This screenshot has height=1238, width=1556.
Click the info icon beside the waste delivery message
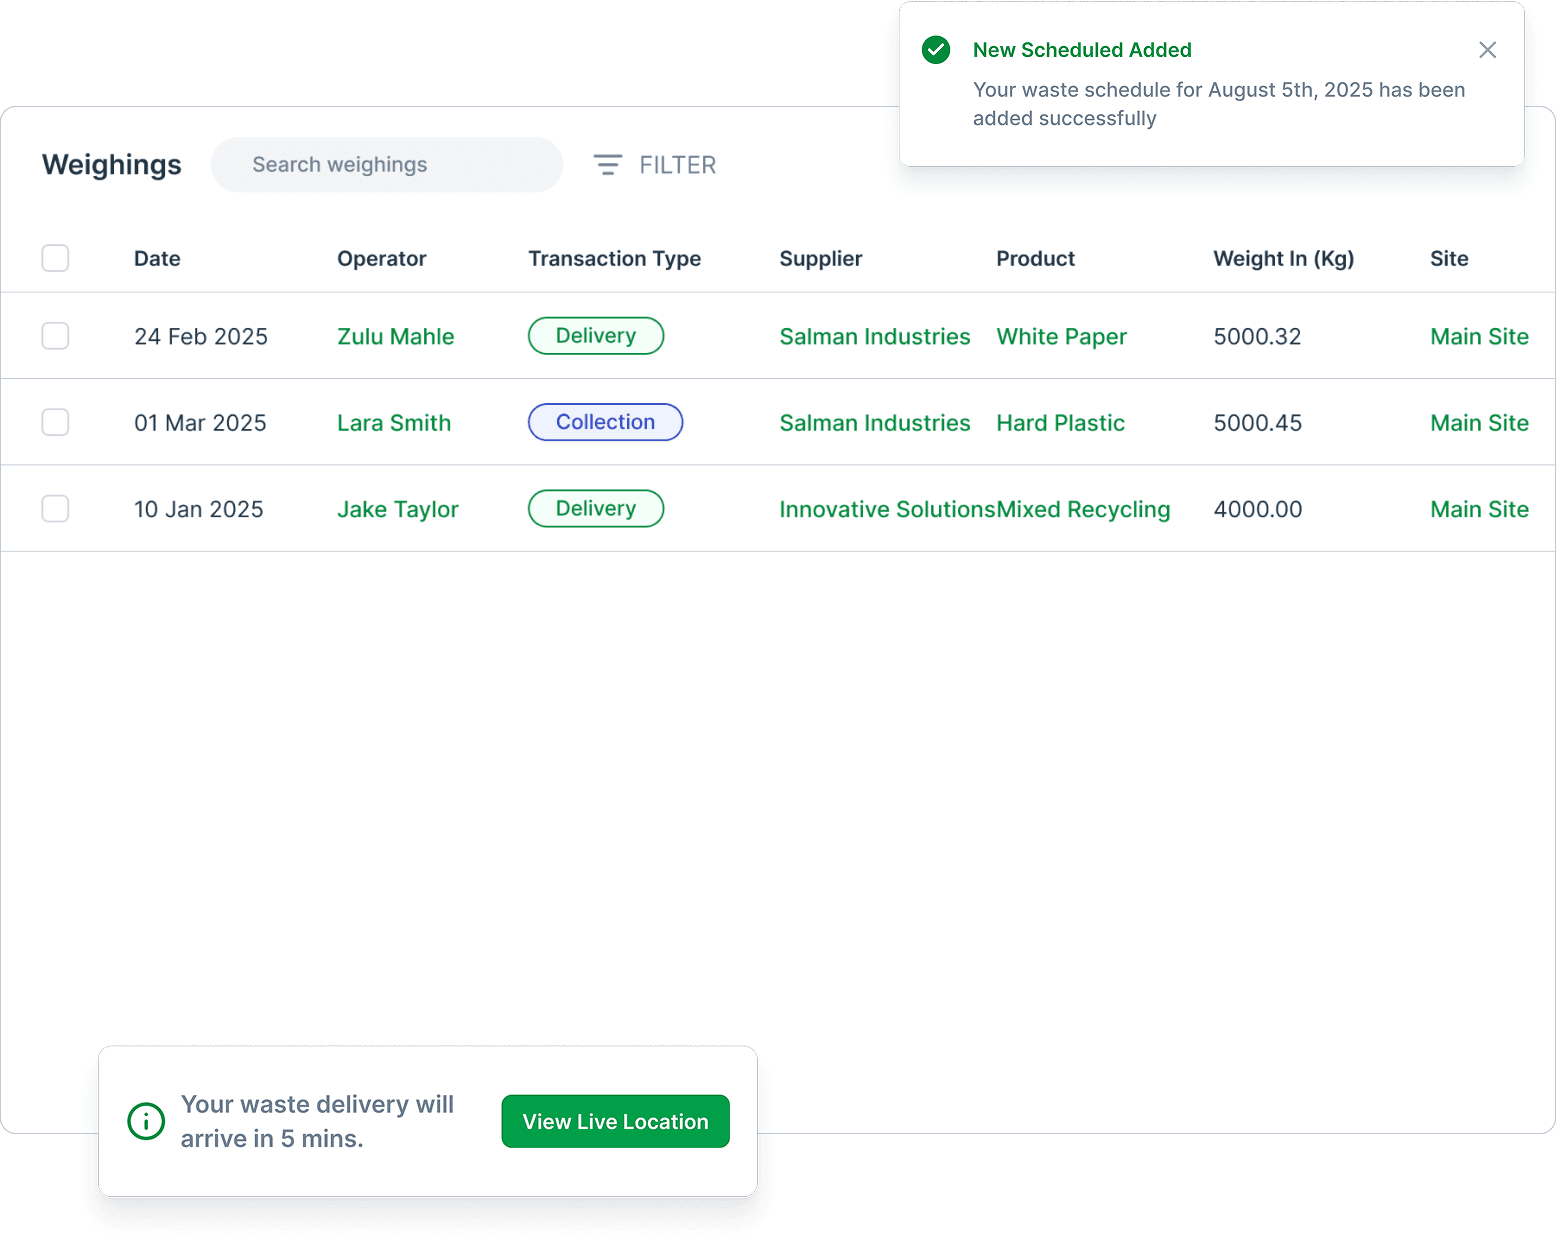[x=146, y=1121]
